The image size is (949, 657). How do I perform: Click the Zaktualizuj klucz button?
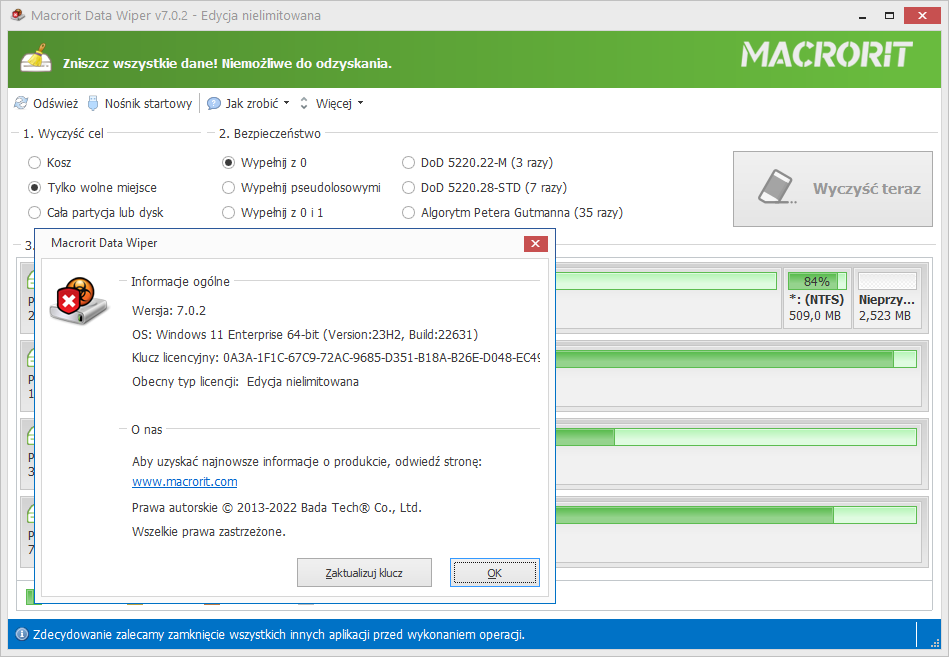coord(364,572)
